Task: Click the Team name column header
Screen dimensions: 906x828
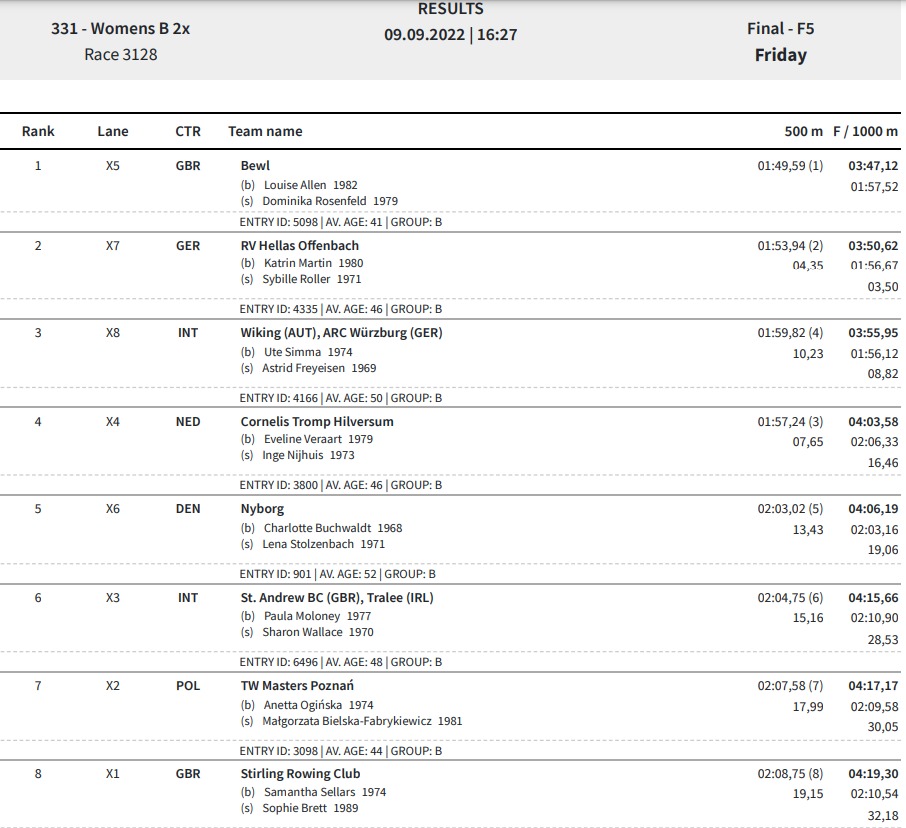Action: click(x=265, y=131)
